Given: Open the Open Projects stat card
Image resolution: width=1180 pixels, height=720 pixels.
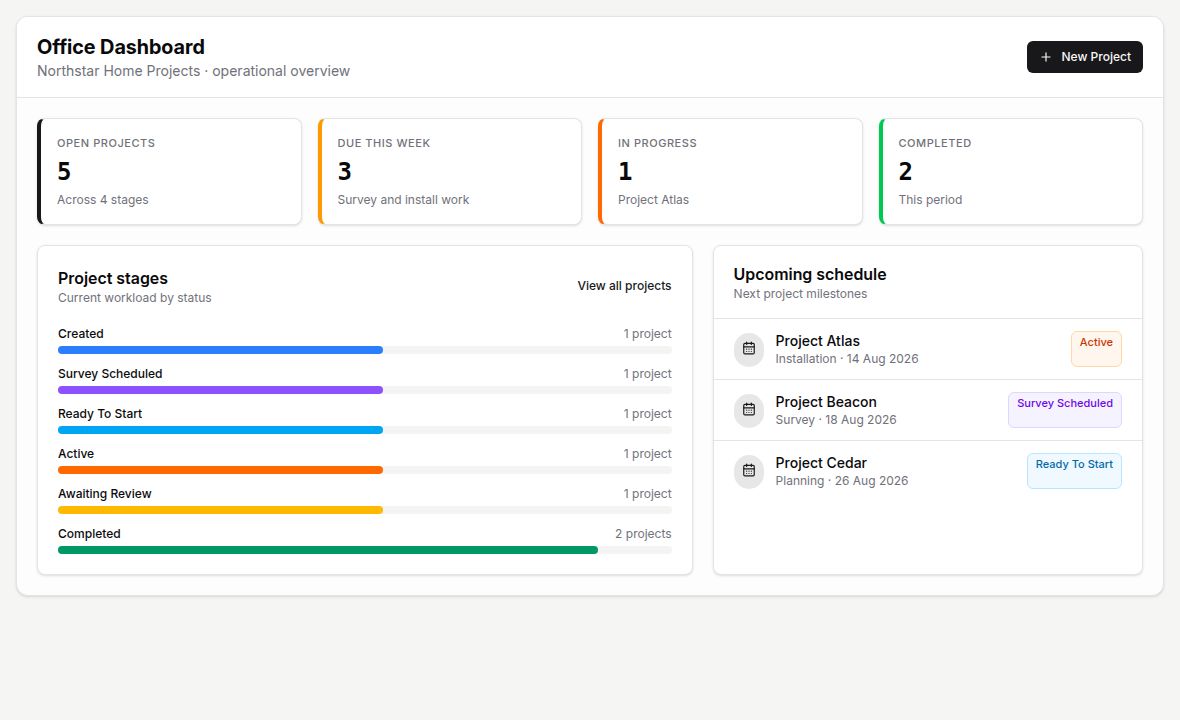Looking at the screenshot, I should (x=169, y=172).
